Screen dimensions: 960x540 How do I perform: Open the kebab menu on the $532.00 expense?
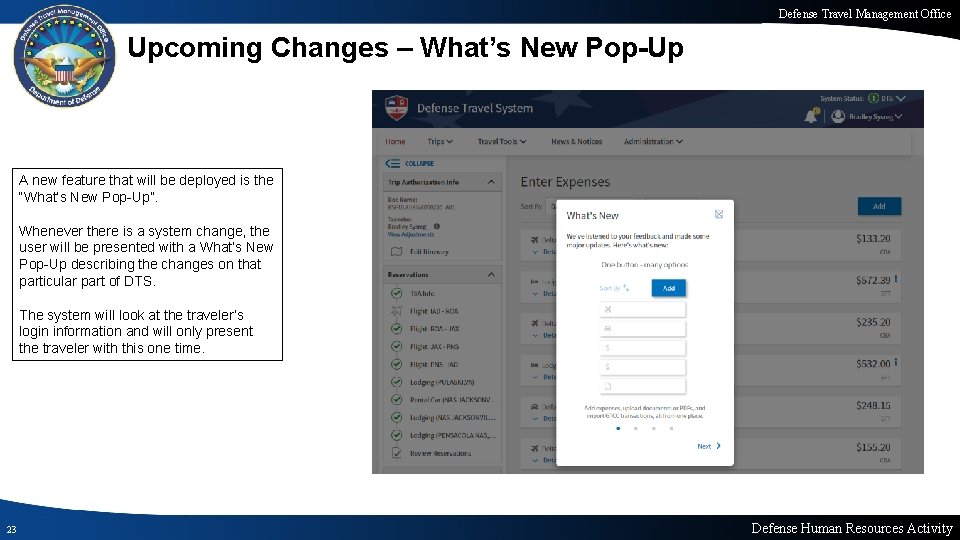click(x=896, y=362)
